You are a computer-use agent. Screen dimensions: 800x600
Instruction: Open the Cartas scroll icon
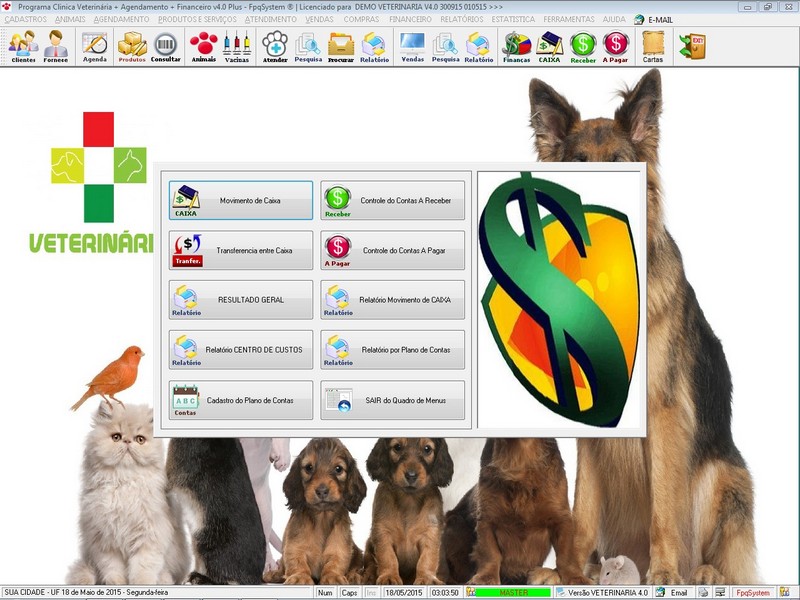[653, 46]
